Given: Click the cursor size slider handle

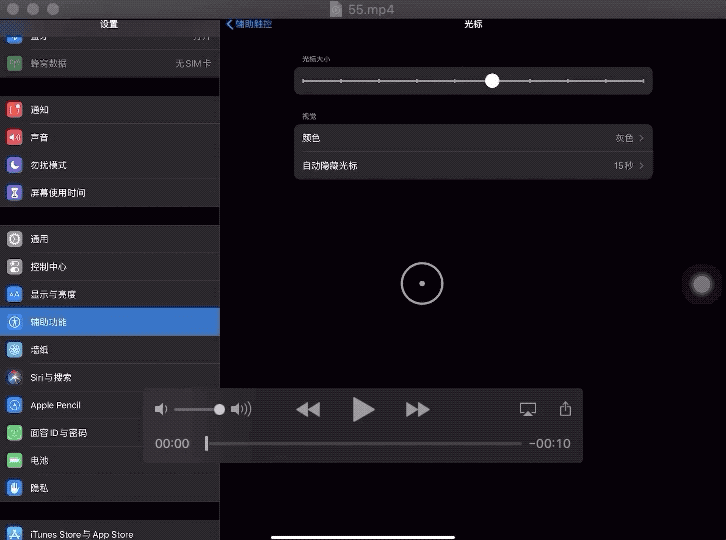Looking at the screenshot, I should point(492,81).
